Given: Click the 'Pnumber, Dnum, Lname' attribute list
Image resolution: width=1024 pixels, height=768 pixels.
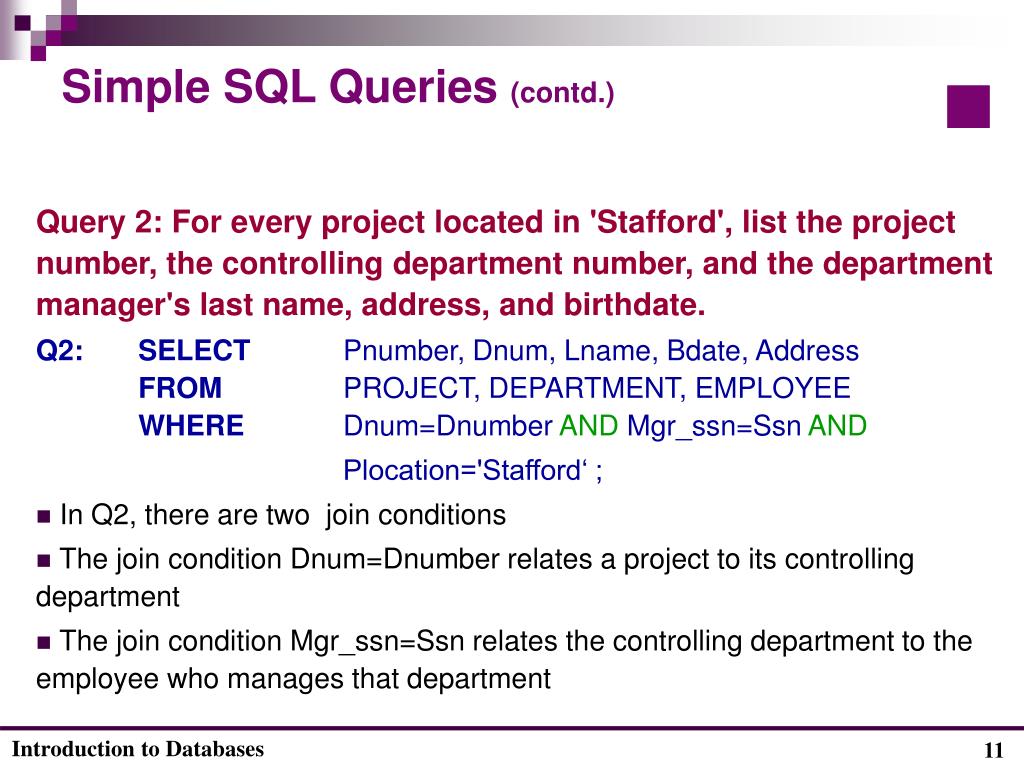Looking at the screenshot, I should point(601,351).
